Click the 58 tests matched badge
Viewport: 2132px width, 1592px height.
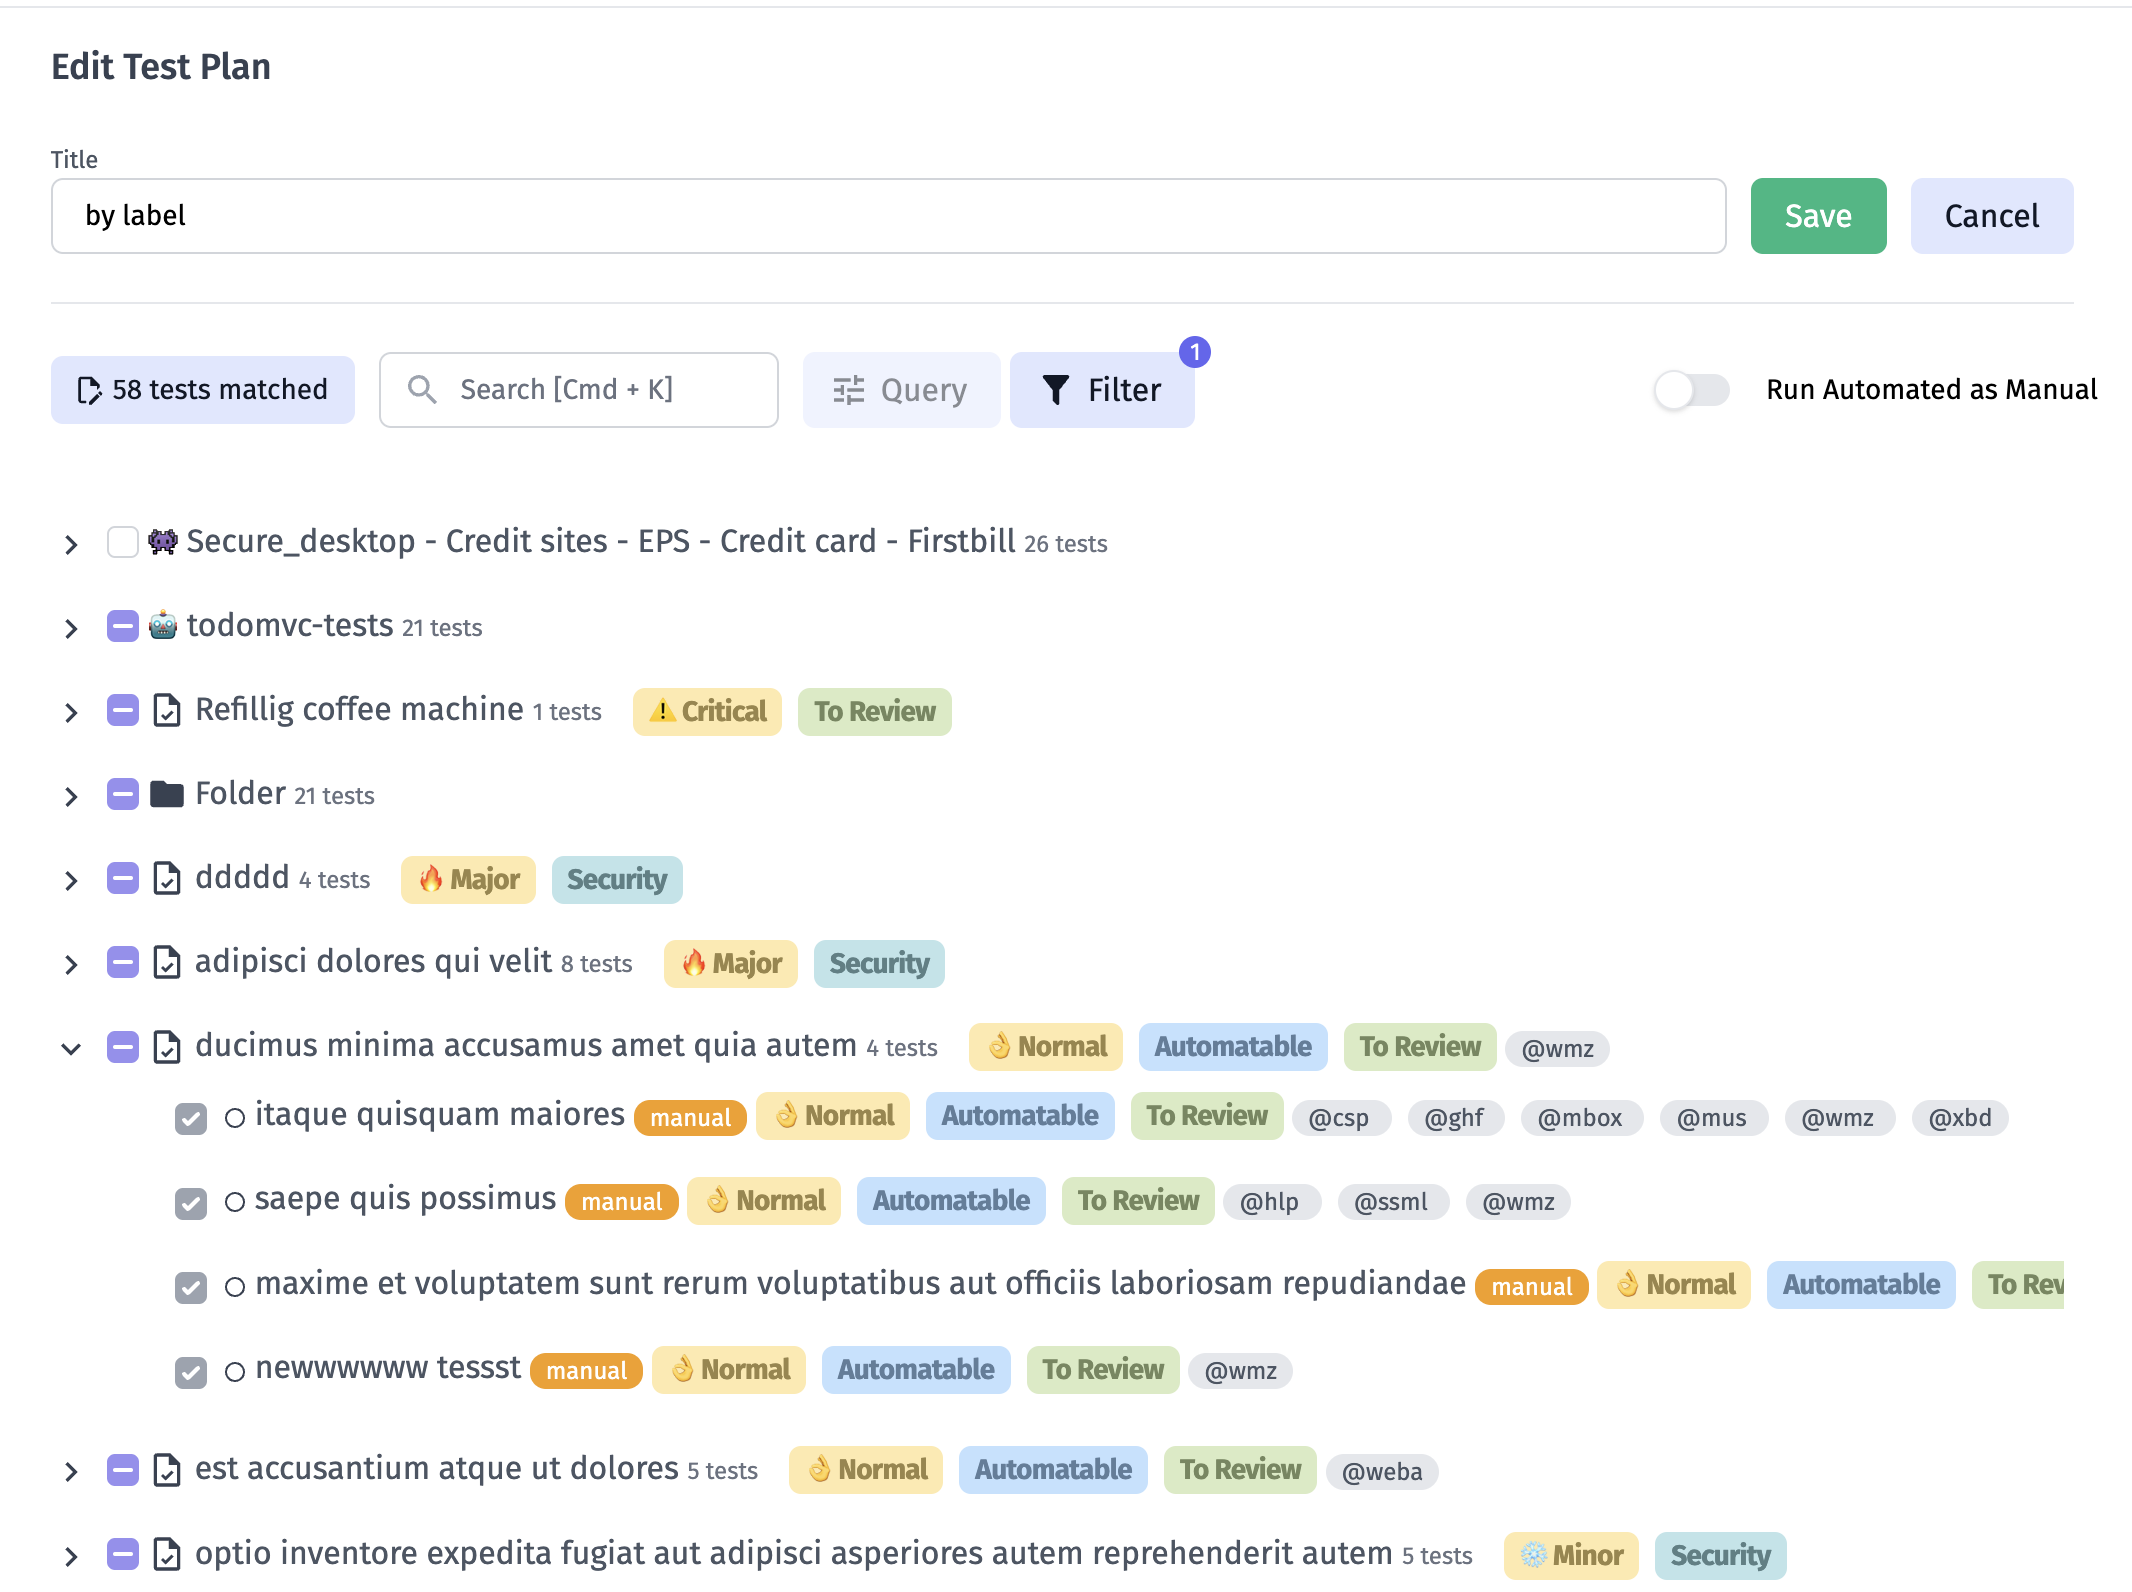[203, 390]
